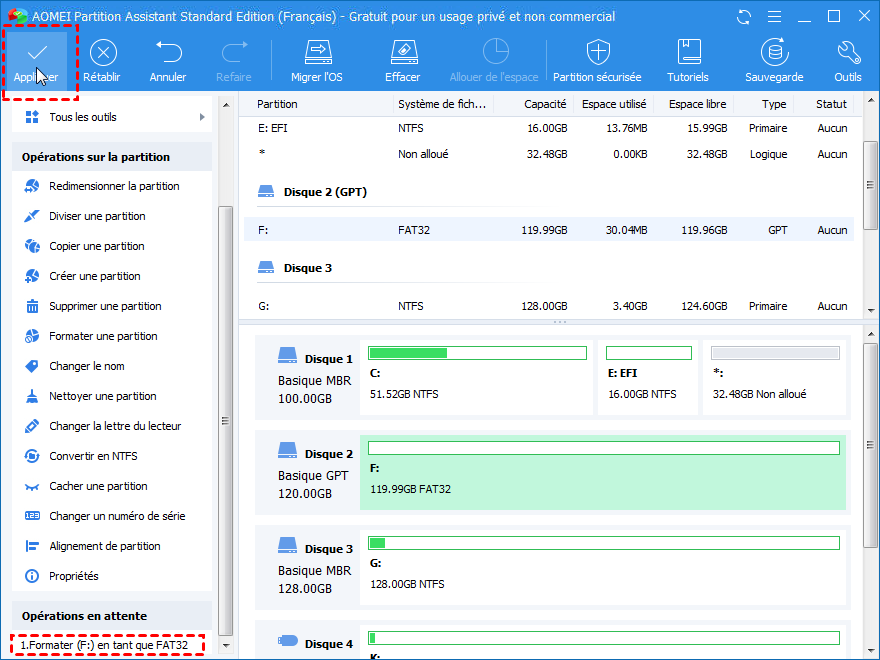Select Formater une partition option
The height and width of the screenshot is (660, 880).
(103, 336)
